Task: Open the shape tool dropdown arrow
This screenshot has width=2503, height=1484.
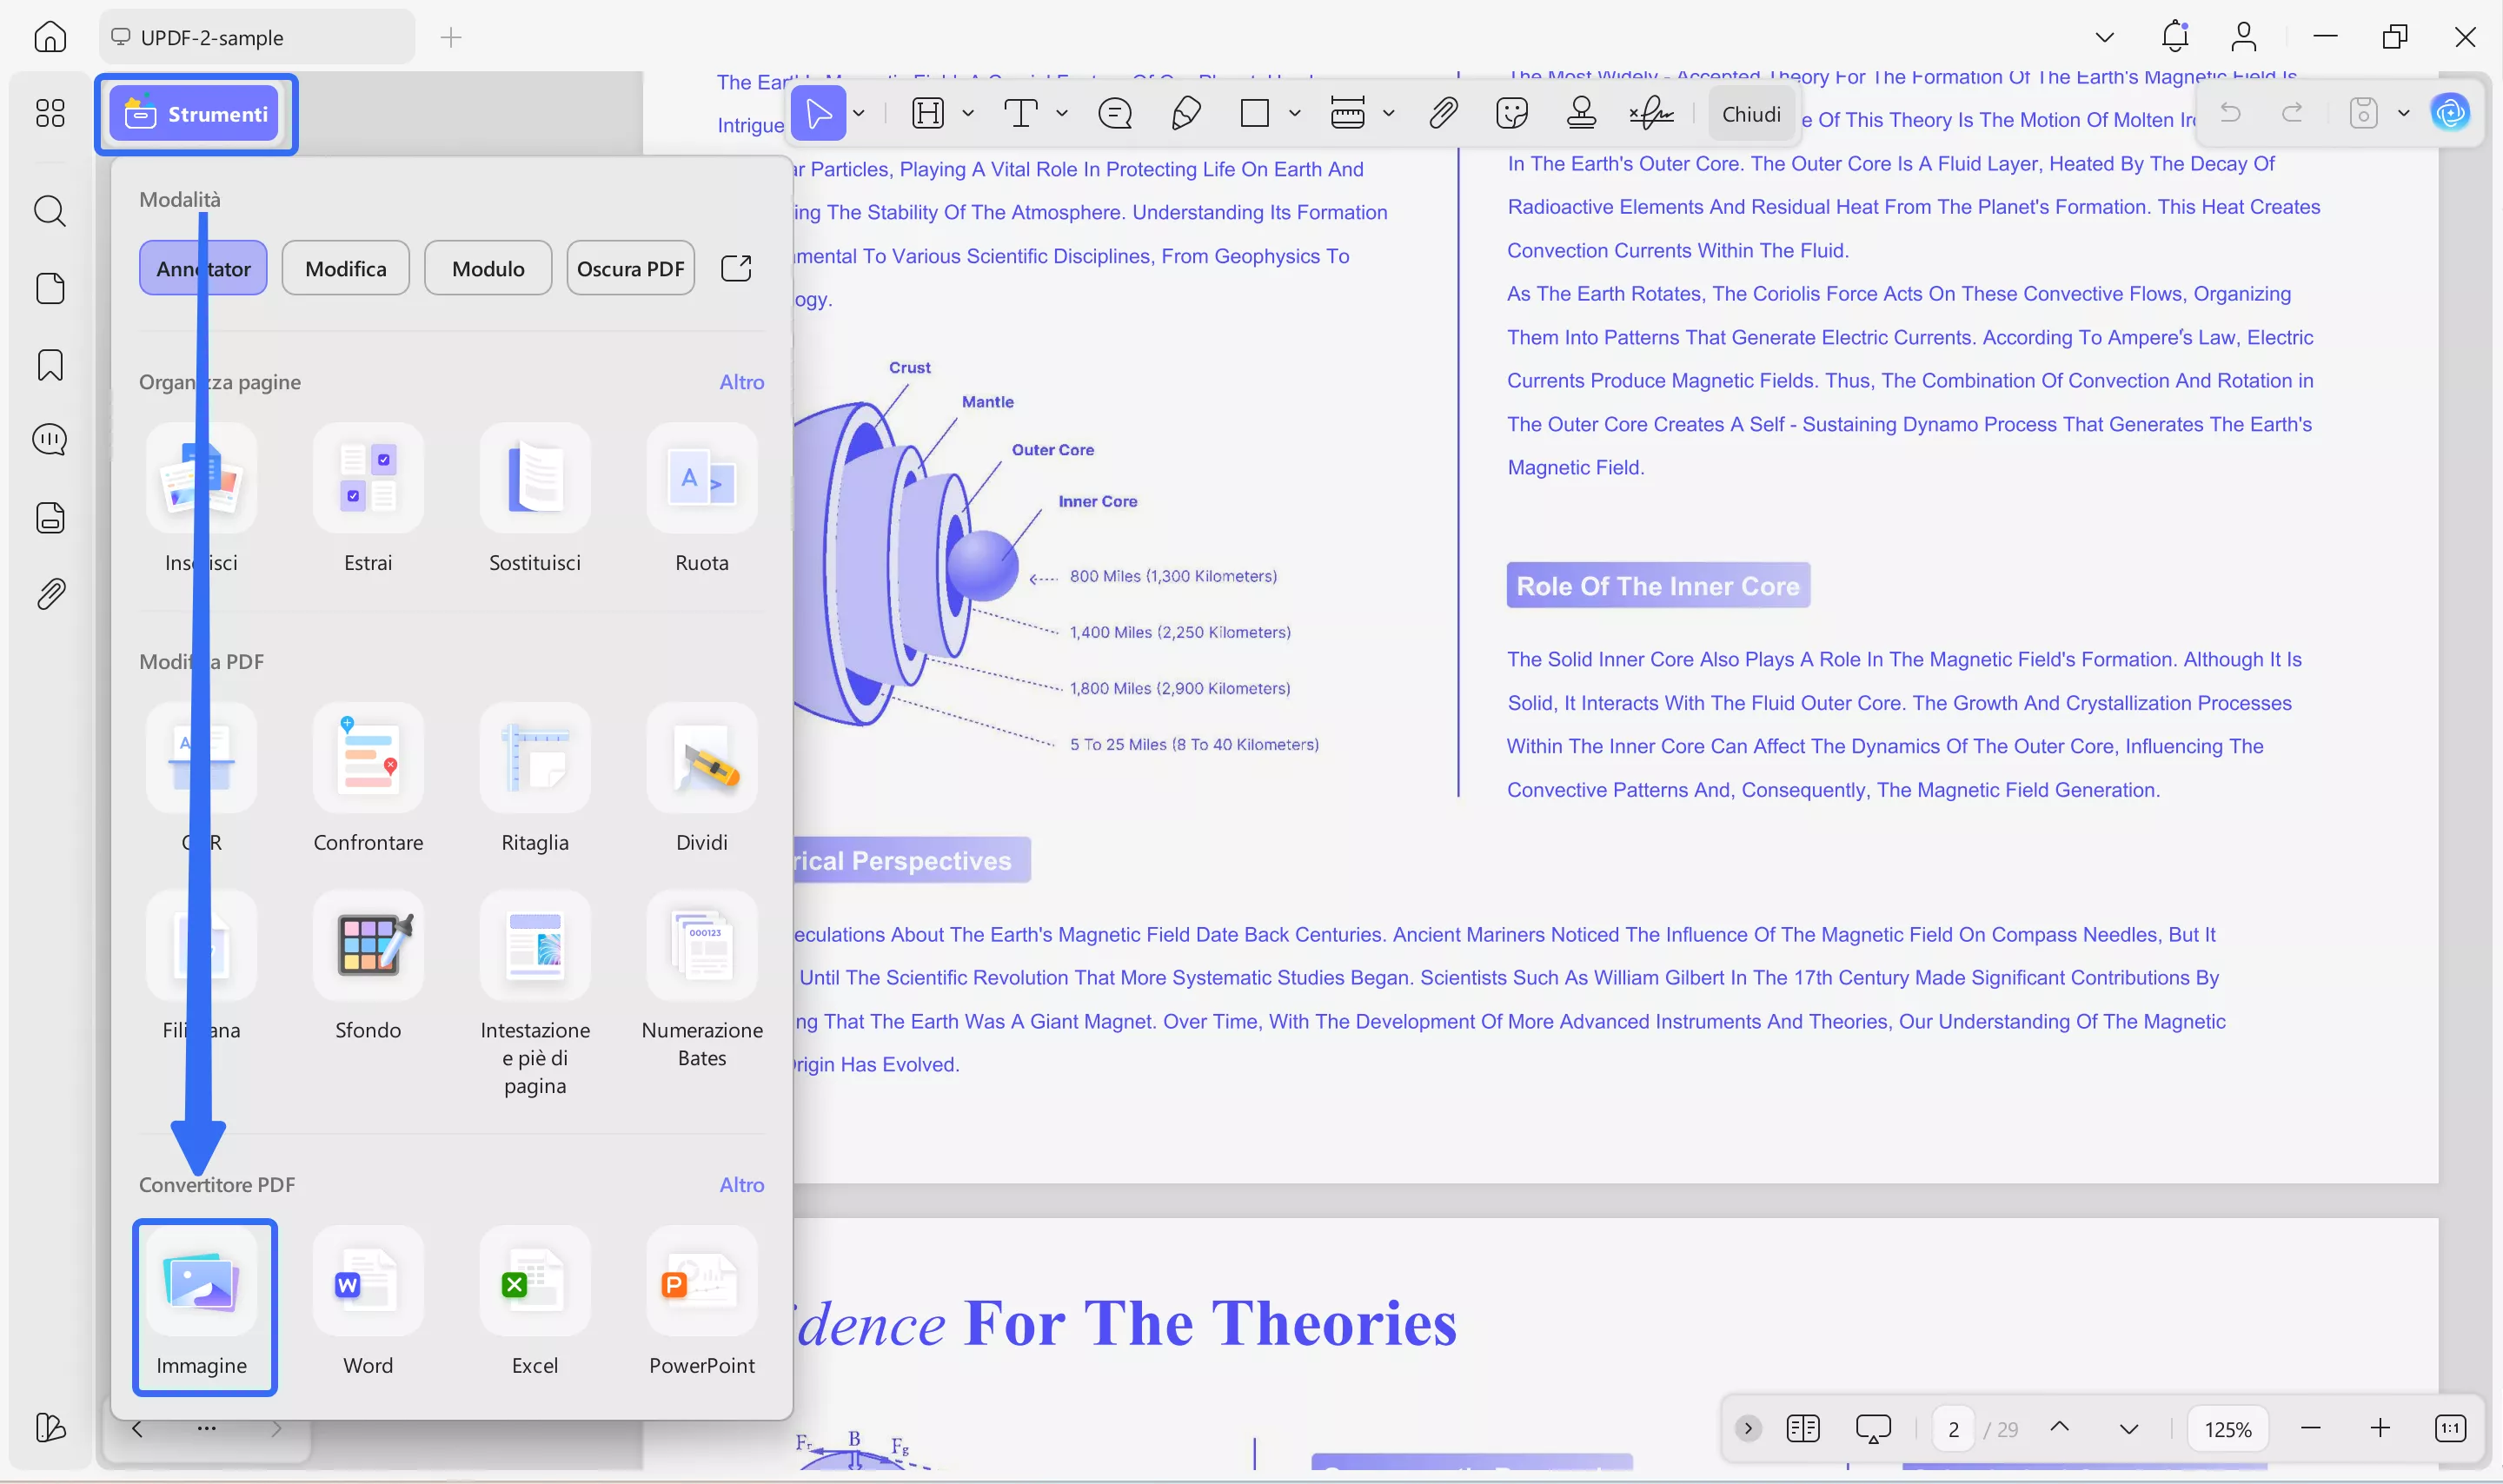Action: point(1294,113)
